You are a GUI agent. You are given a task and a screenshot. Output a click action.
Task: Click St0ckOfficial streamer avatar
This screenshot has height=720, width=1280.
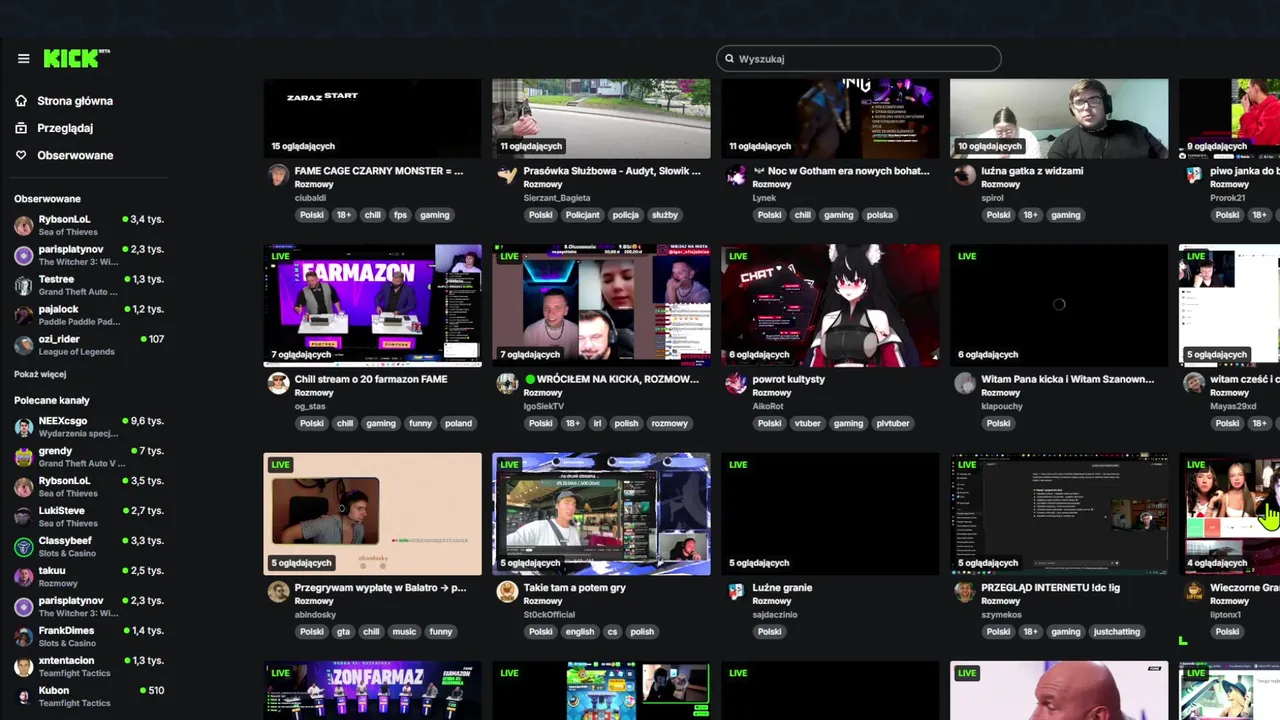tap(507, 592)
